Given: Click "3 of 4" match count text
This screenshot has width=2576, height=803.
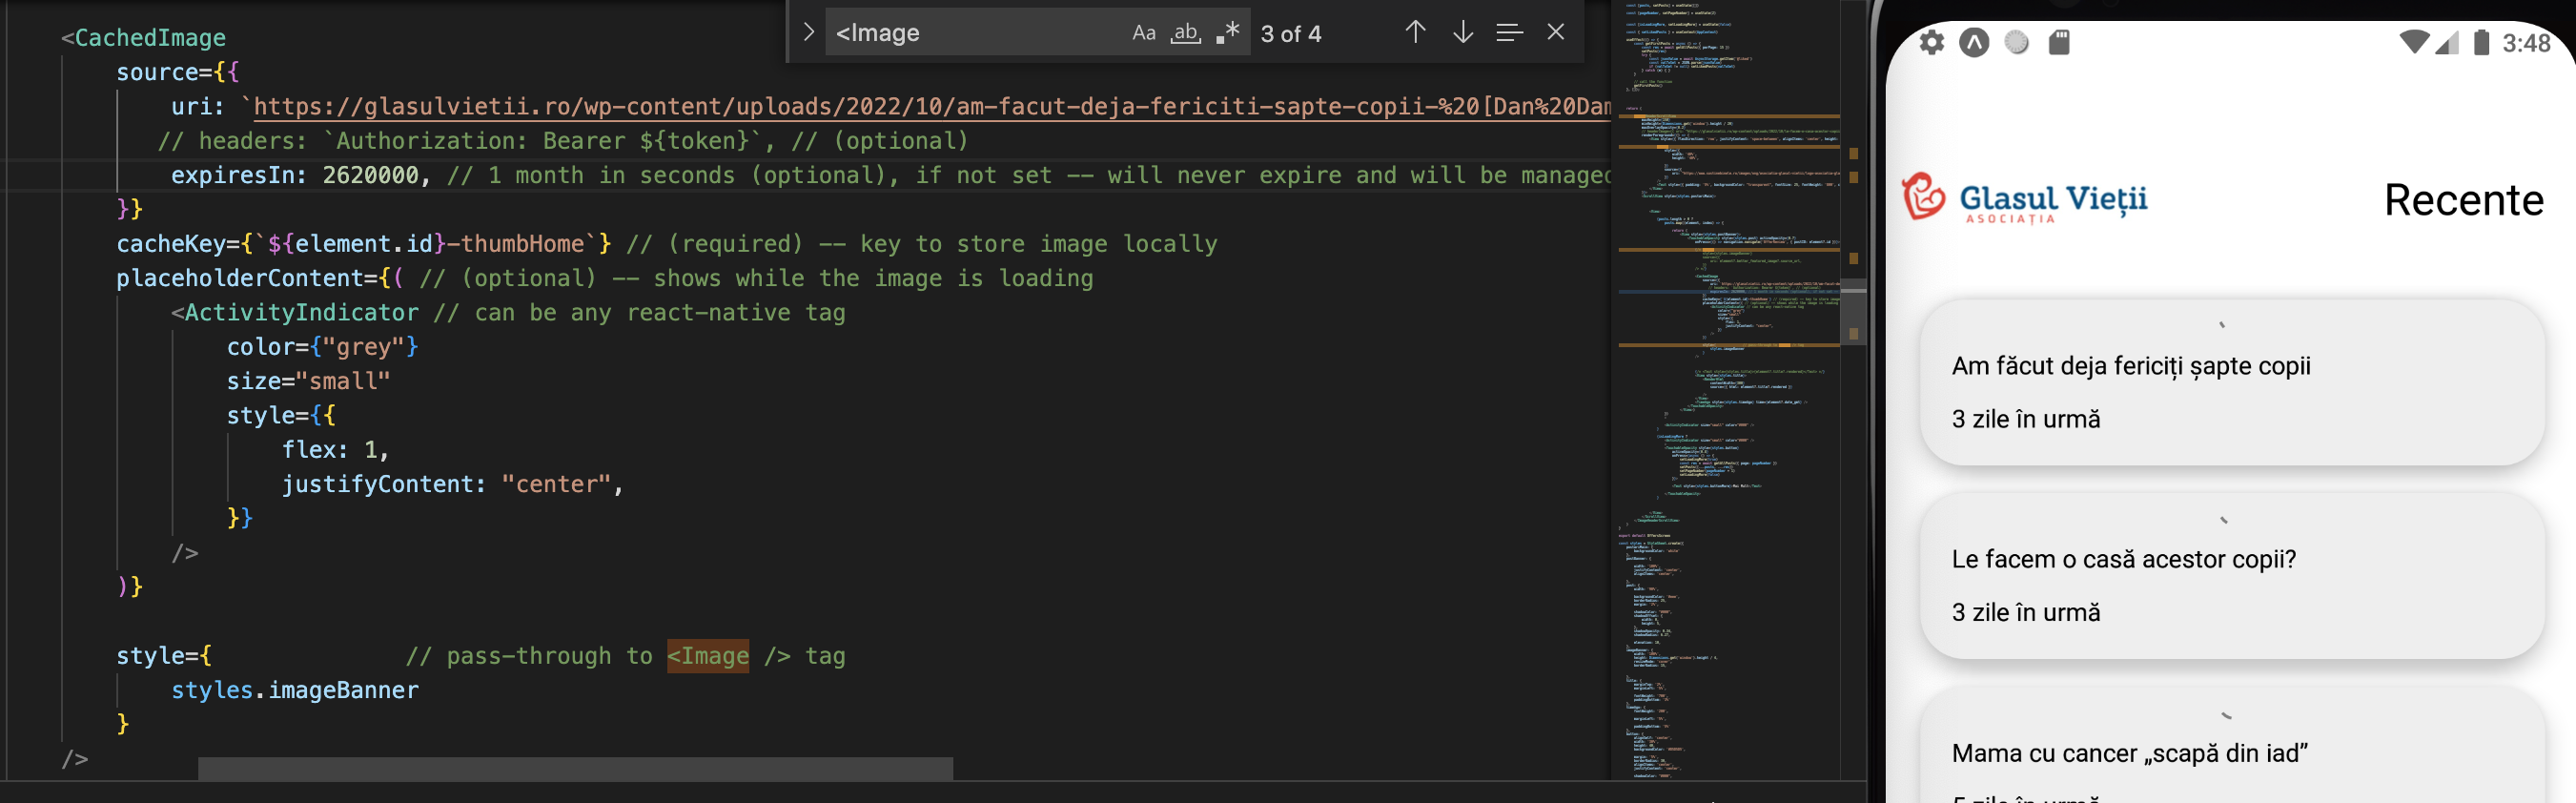Looking at the screenshot, I should tap(1290, 34).
